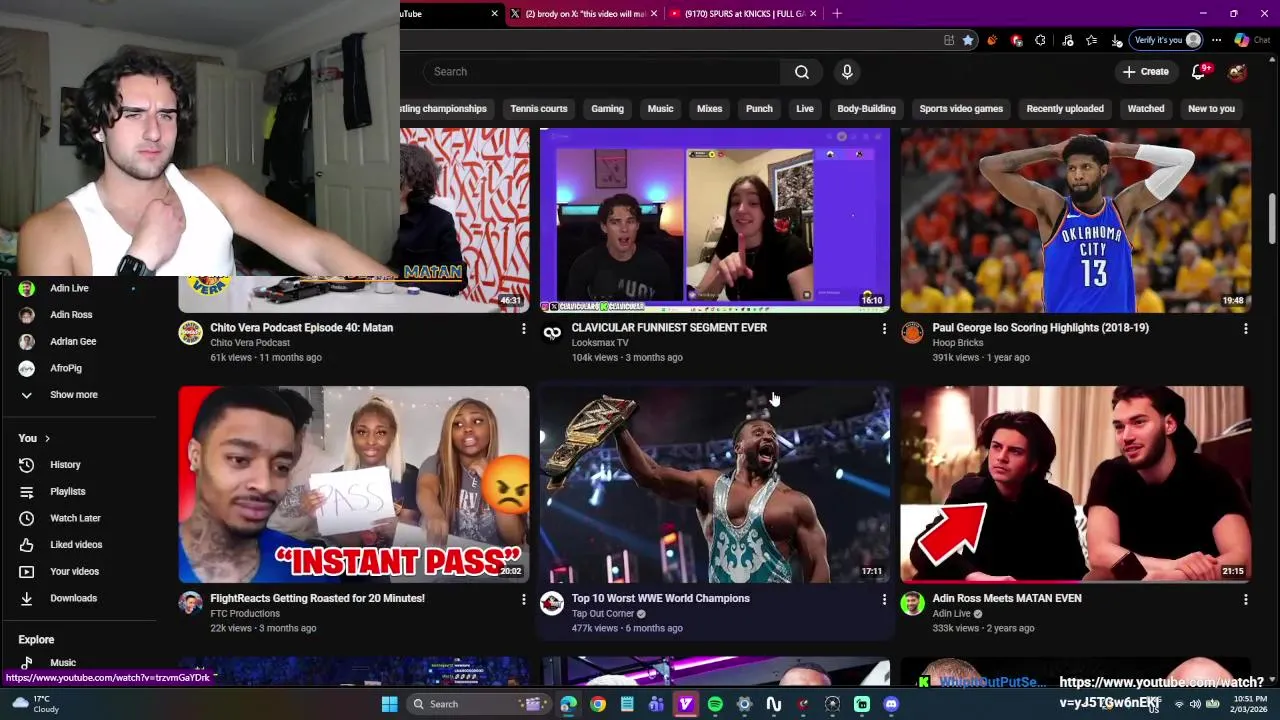Select the Mixes filter chip
The height and width of the screenshot is (720, 1280).
click(709, 109)
